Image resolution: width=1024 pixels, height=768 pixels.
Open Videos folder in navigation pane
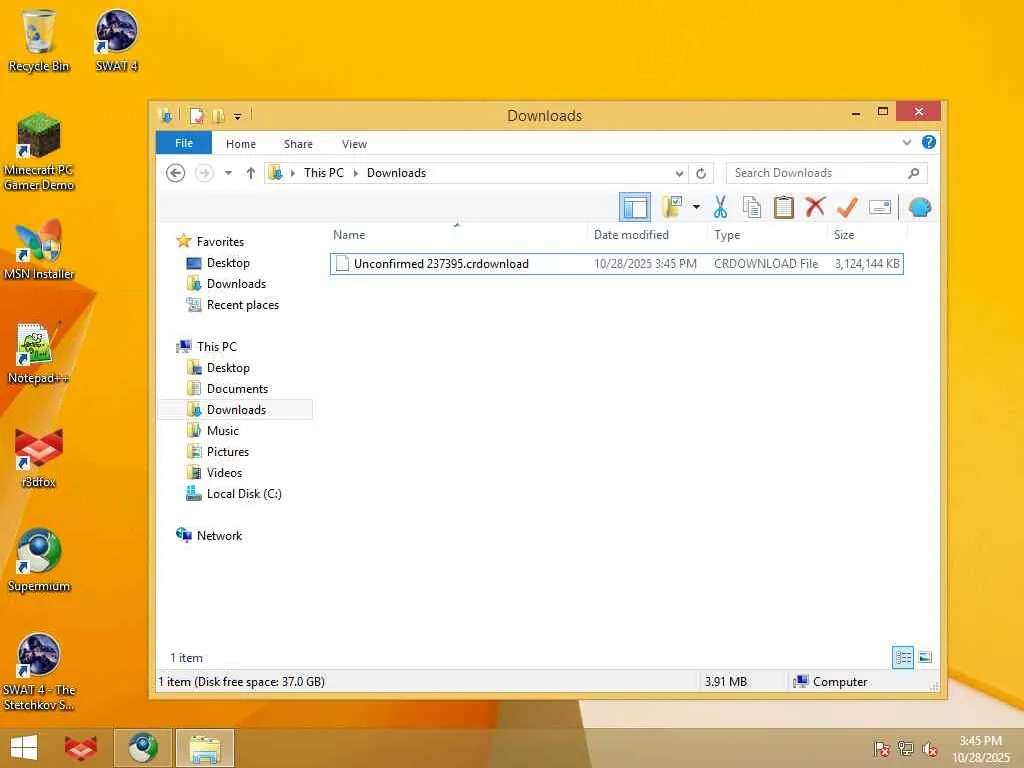[224, 473]
